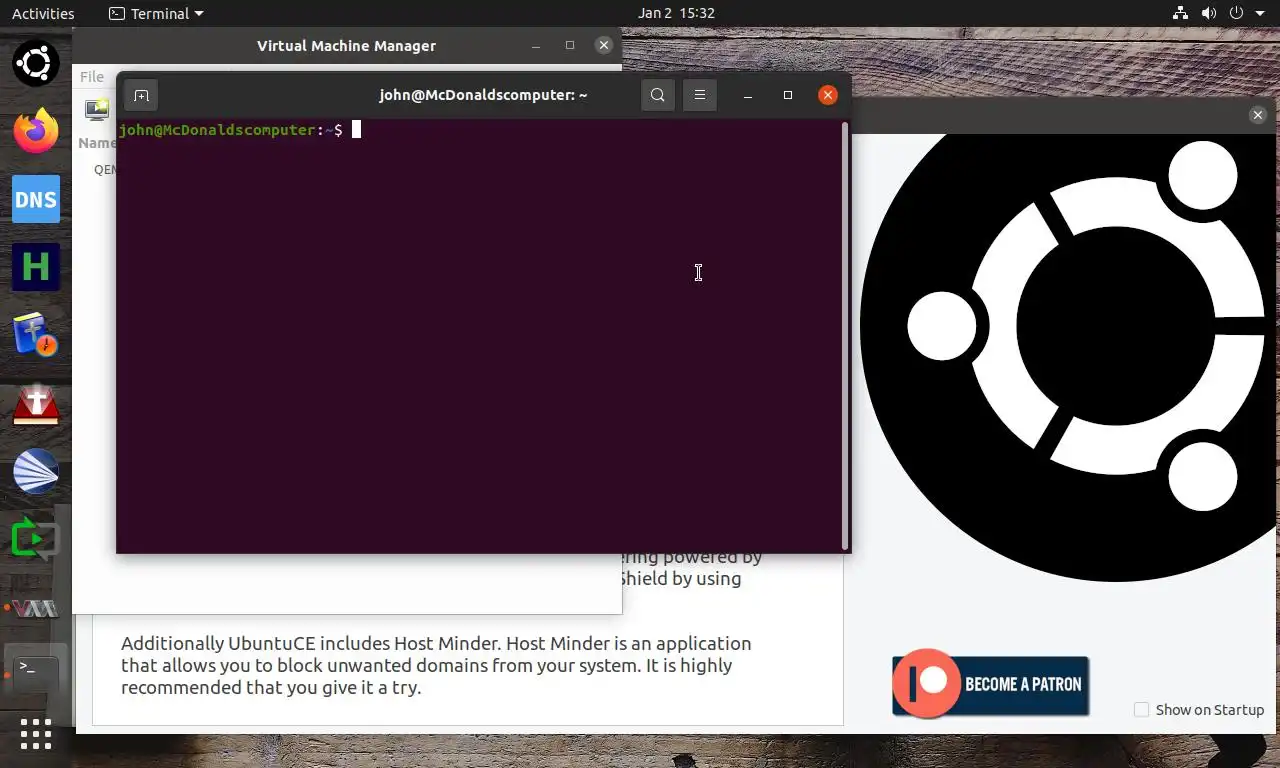Maximize the Virtual Machine Manager window
1280x768 pixels.
[x=570, y=45]
